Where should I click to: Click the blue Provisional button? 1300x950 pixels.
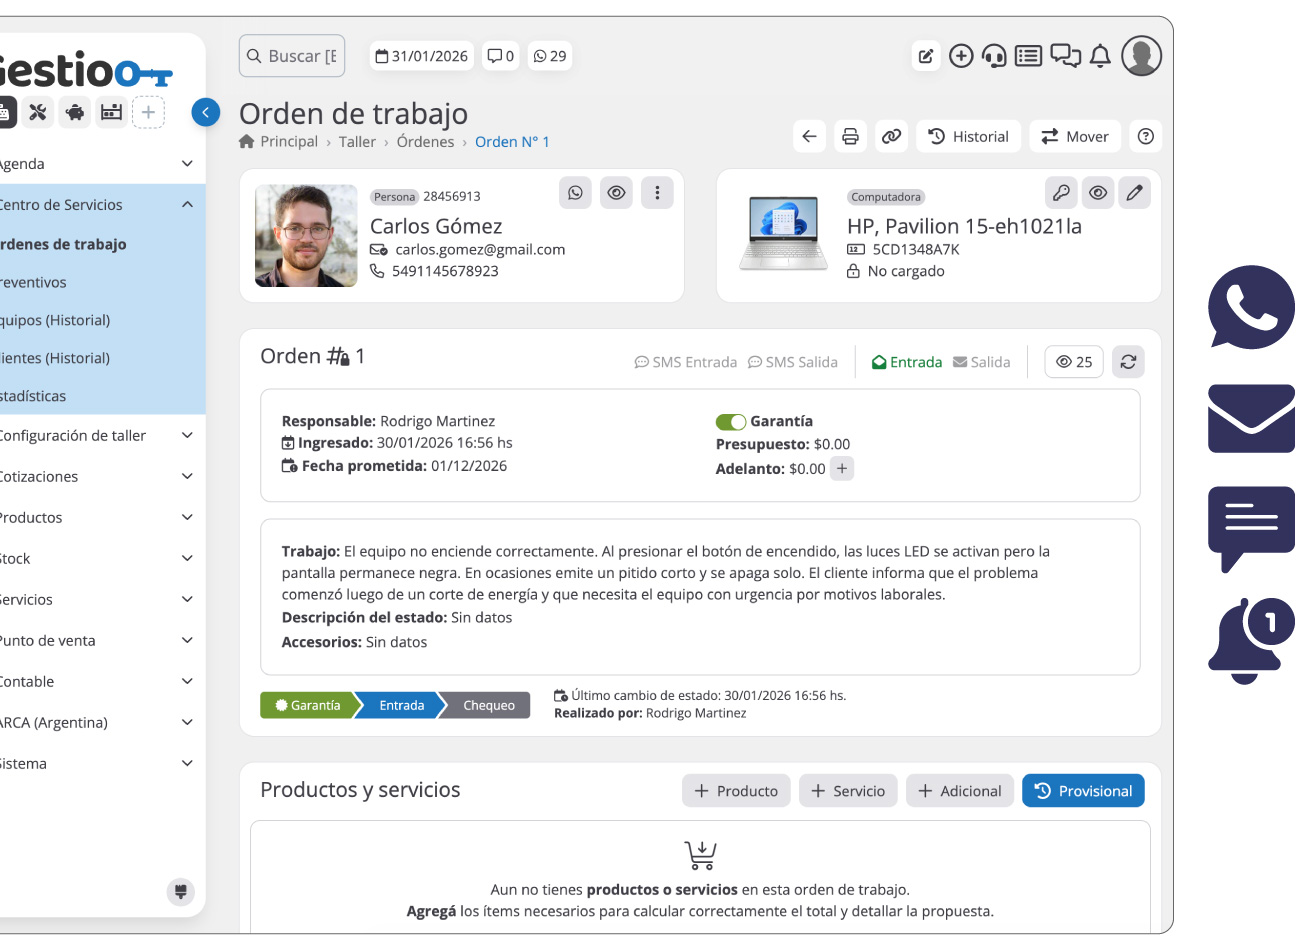tap(1083, 790)
